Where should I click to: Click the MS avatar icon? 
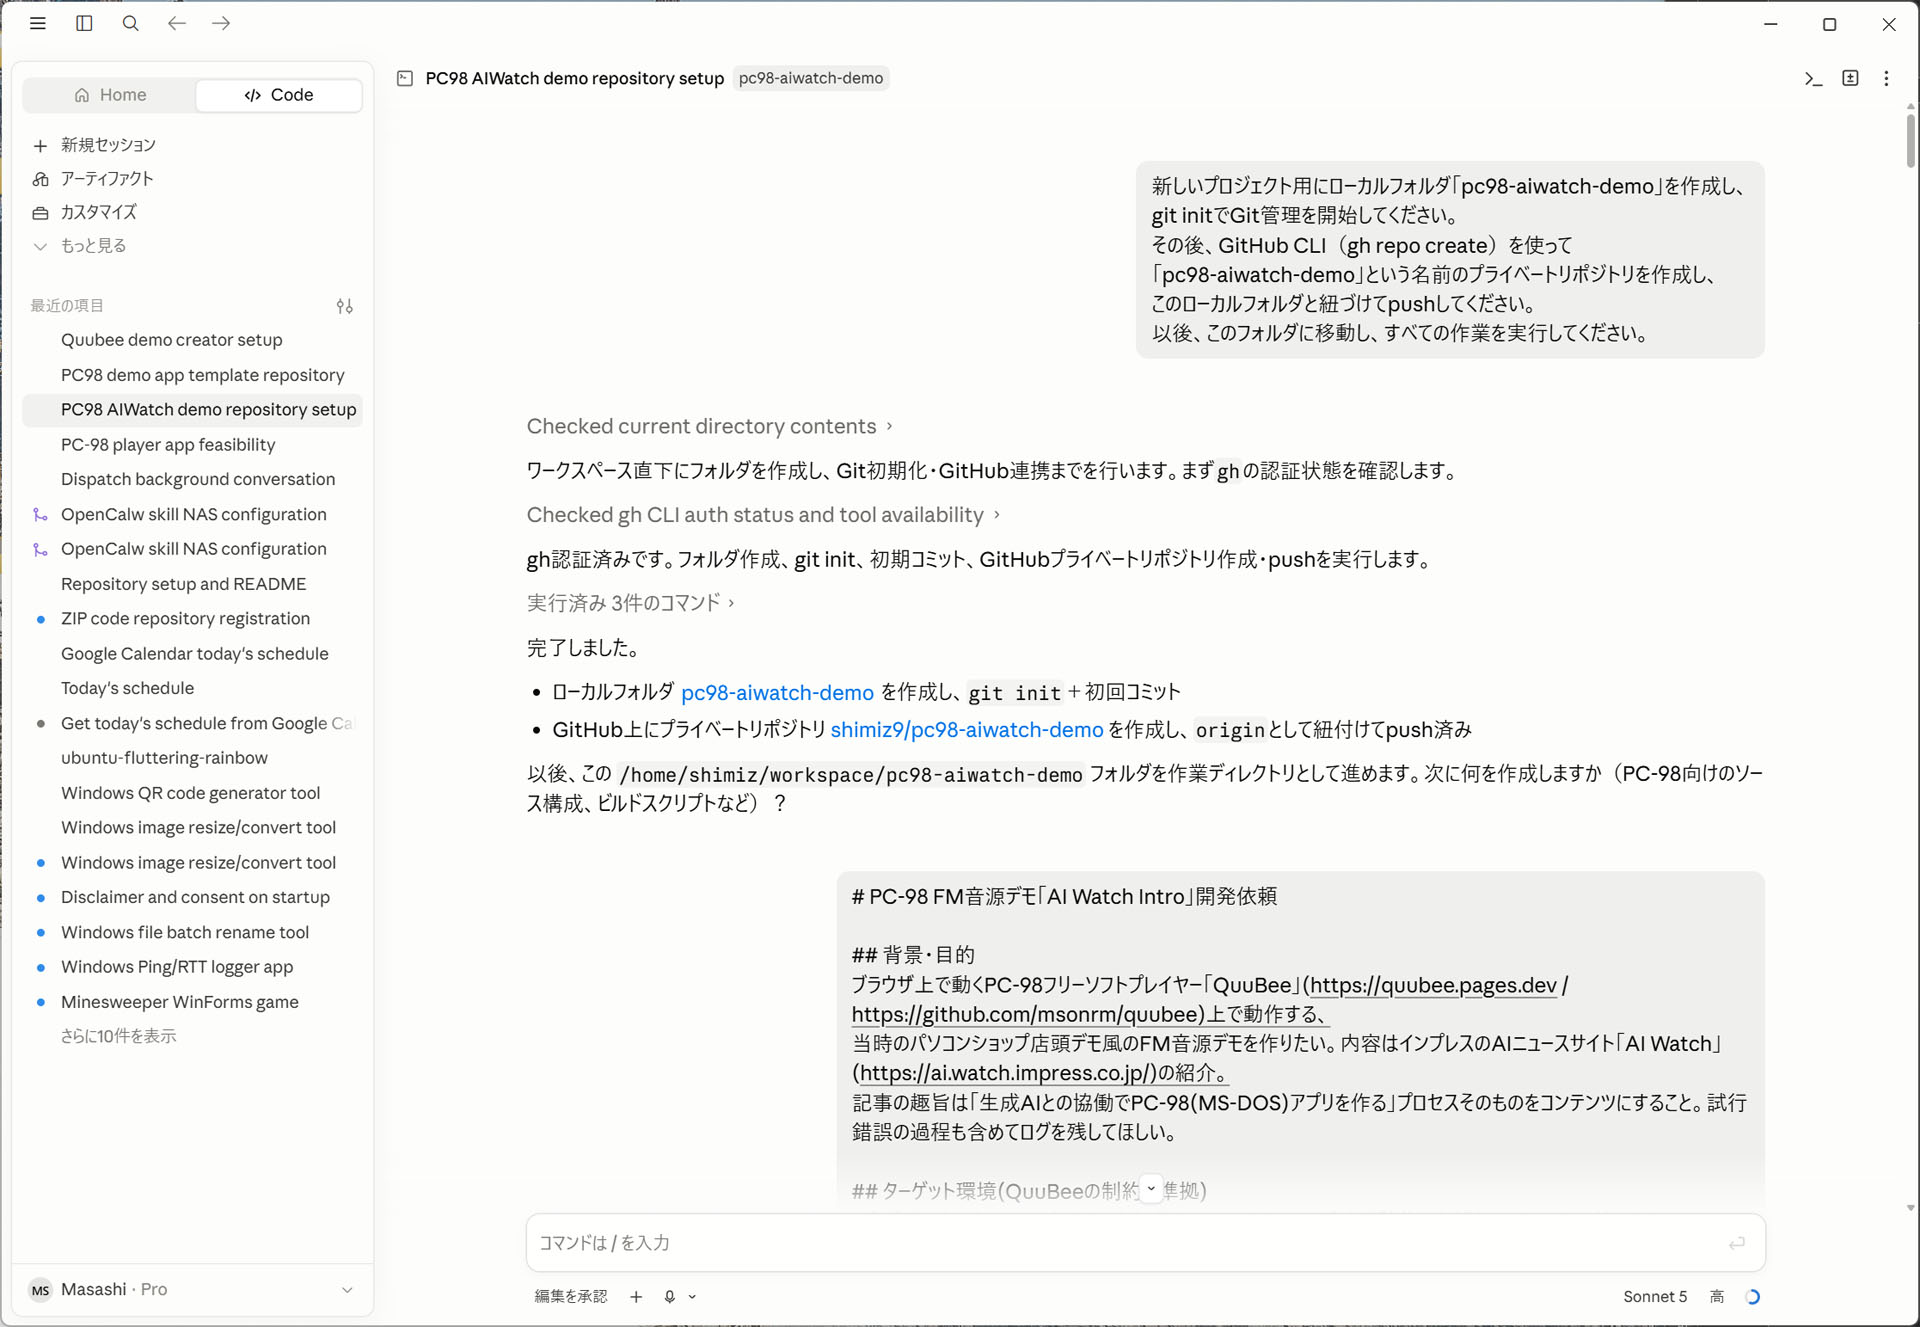point(40,1290)
